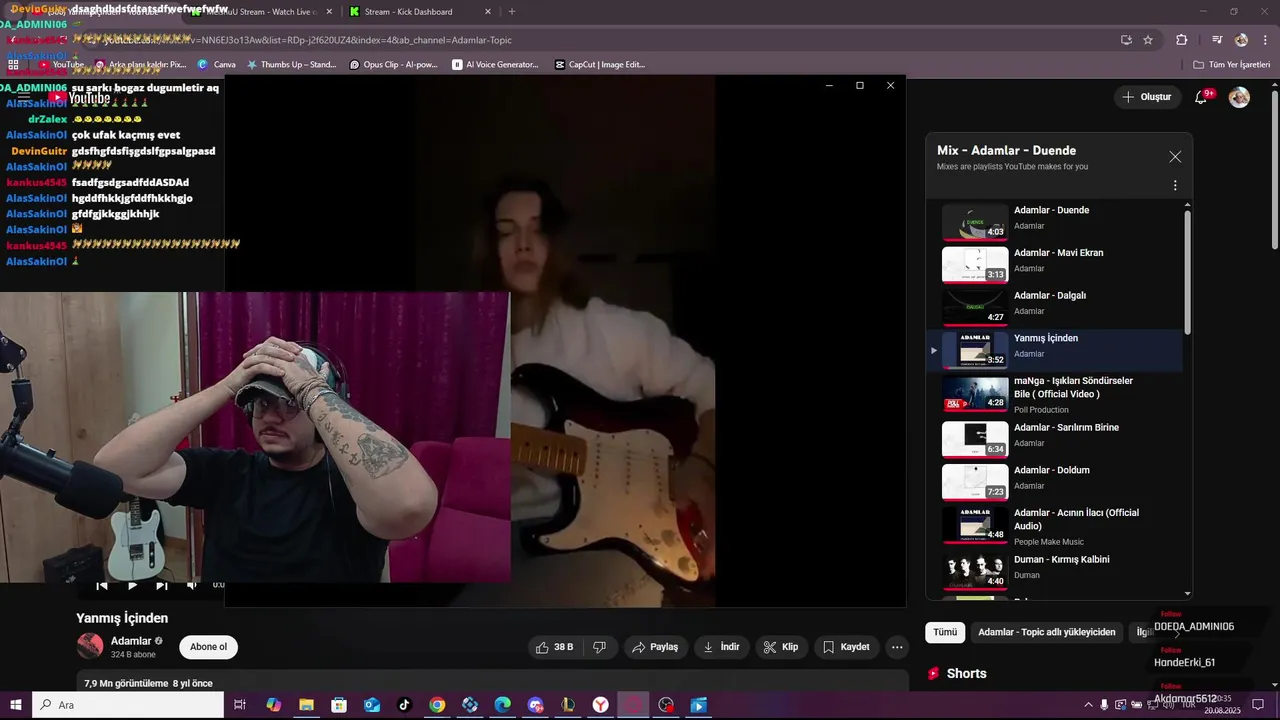Viewport: 1280px width, 720px height.
Task: Open more actions menu beside Kaydet
Action: coord(897,647)
